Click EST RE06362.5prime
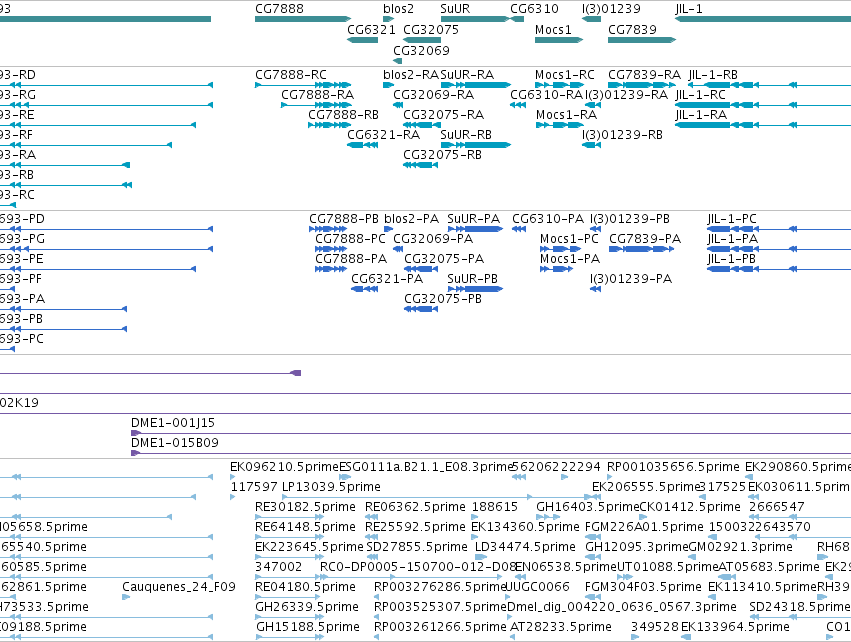 [x=415, y=507]
